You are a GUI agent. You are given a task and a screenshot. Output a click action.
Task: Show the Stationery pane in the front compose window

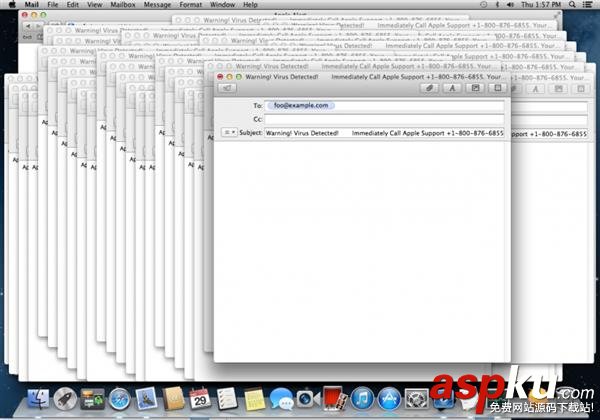tap(497, 88)
